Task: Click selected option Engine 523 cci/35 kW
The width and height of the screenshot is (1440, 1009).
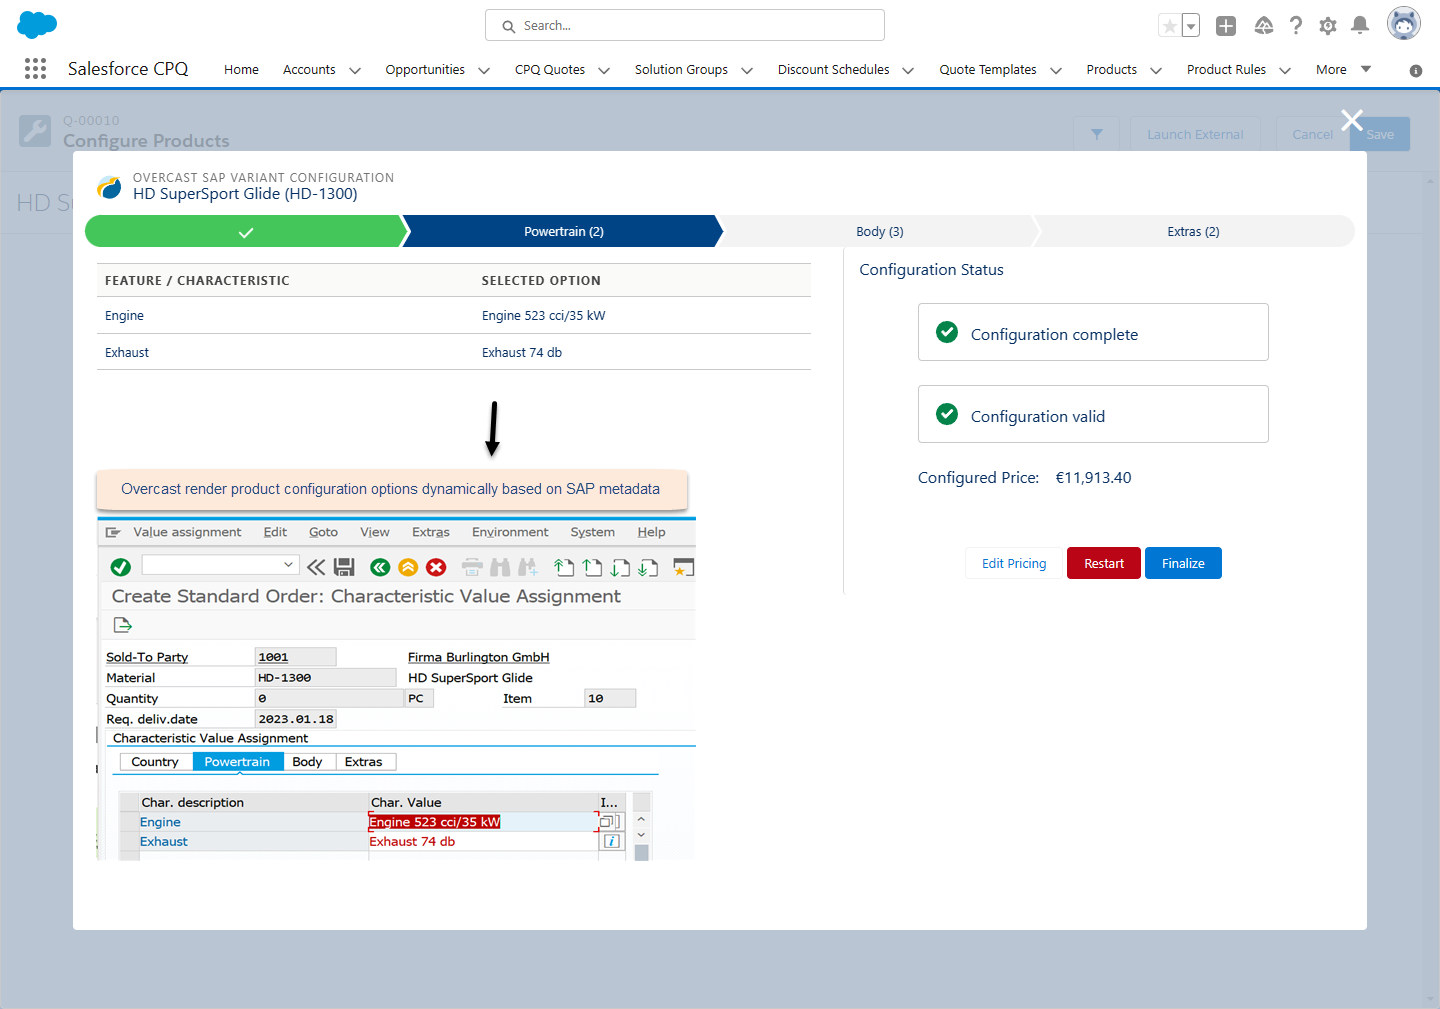Action: click(x=543, y=315)
